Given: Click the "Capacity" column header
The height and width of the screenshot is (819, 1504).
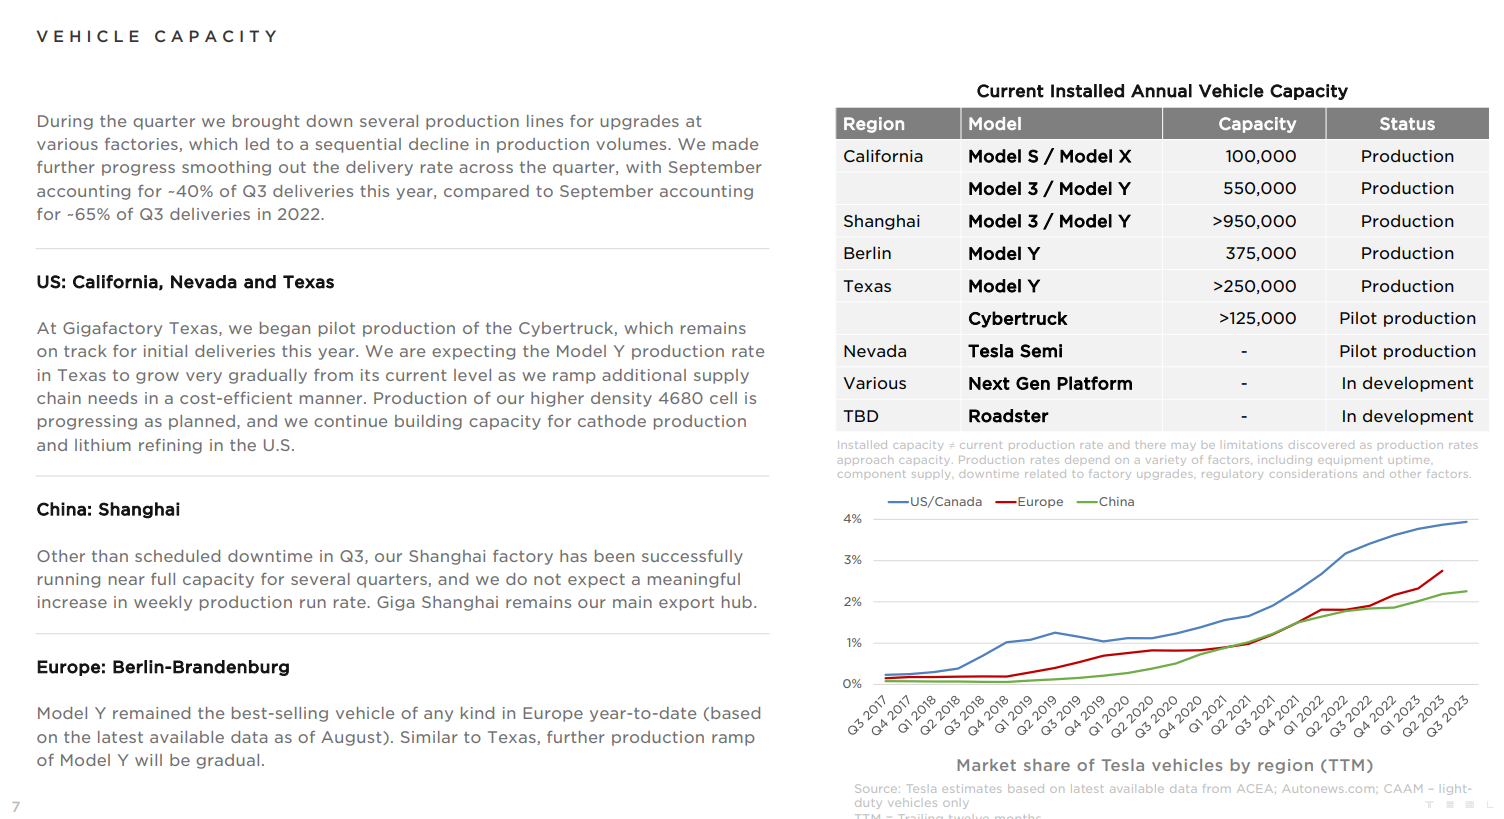Looking at the screenshot, I should tap(1257, 124).
